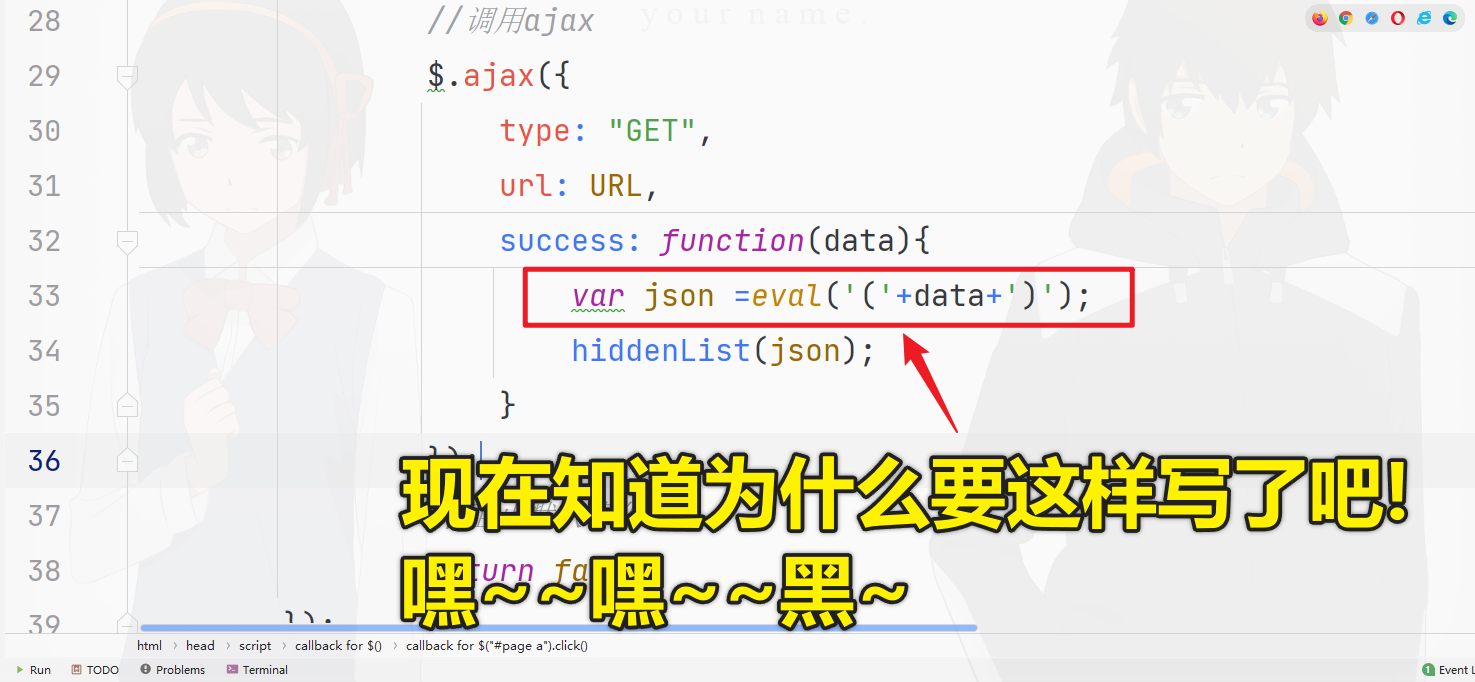This screenshot has width=1475, height=682.
Task: Set a breakpoint on line 33 gutter
Action: (x=95, y=296)
